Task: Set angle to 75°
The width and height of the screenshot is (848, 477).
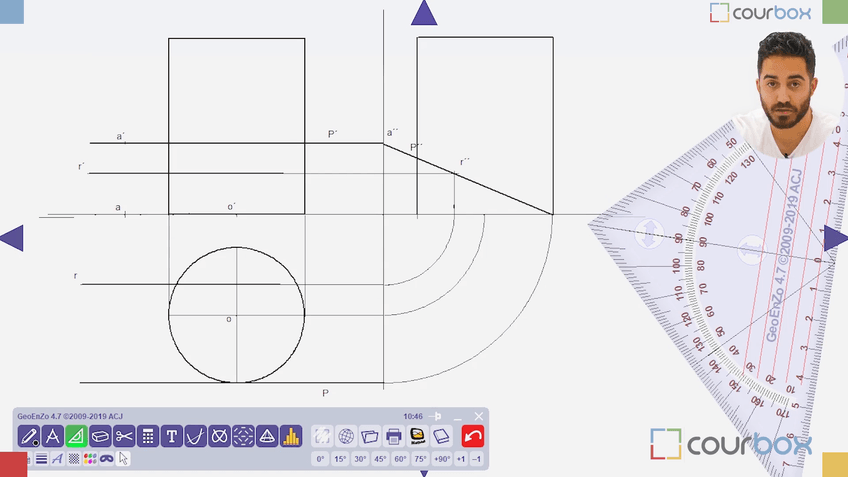Action: pos(420,459)
